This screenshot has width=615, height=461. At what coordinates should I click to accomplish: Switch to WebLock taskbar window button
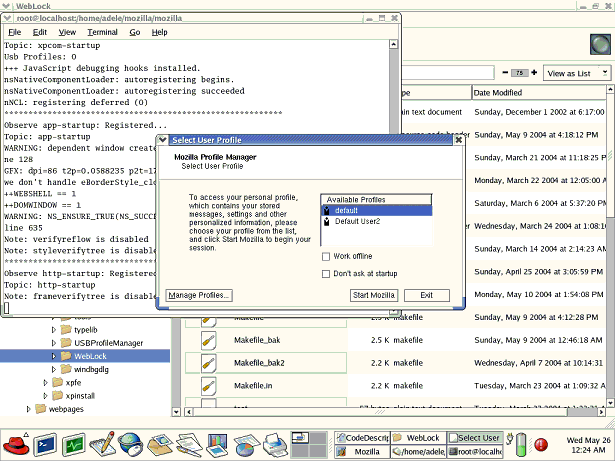pos(418,438)
